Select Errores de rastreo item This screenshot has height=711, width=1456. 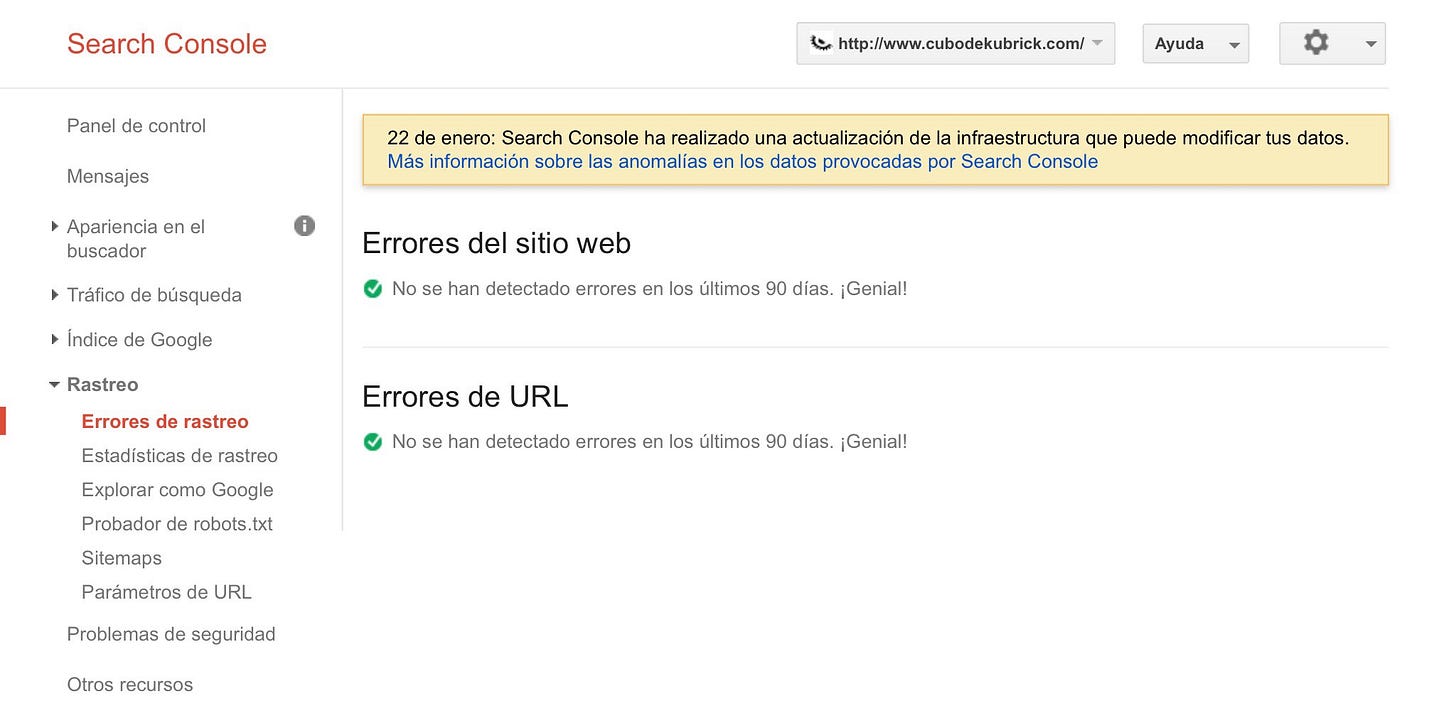pyautogui.click(x=165, y=422)
